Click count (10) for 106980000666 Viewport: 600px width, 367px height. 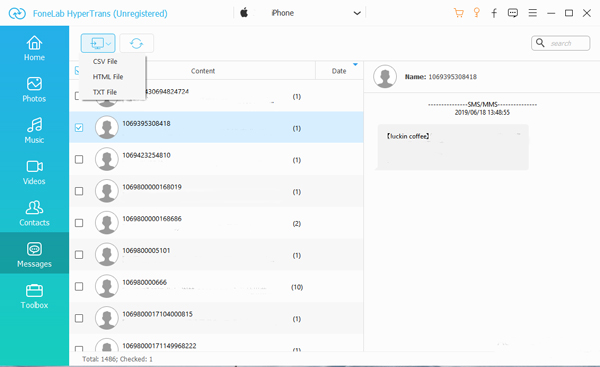pos(297,287)
